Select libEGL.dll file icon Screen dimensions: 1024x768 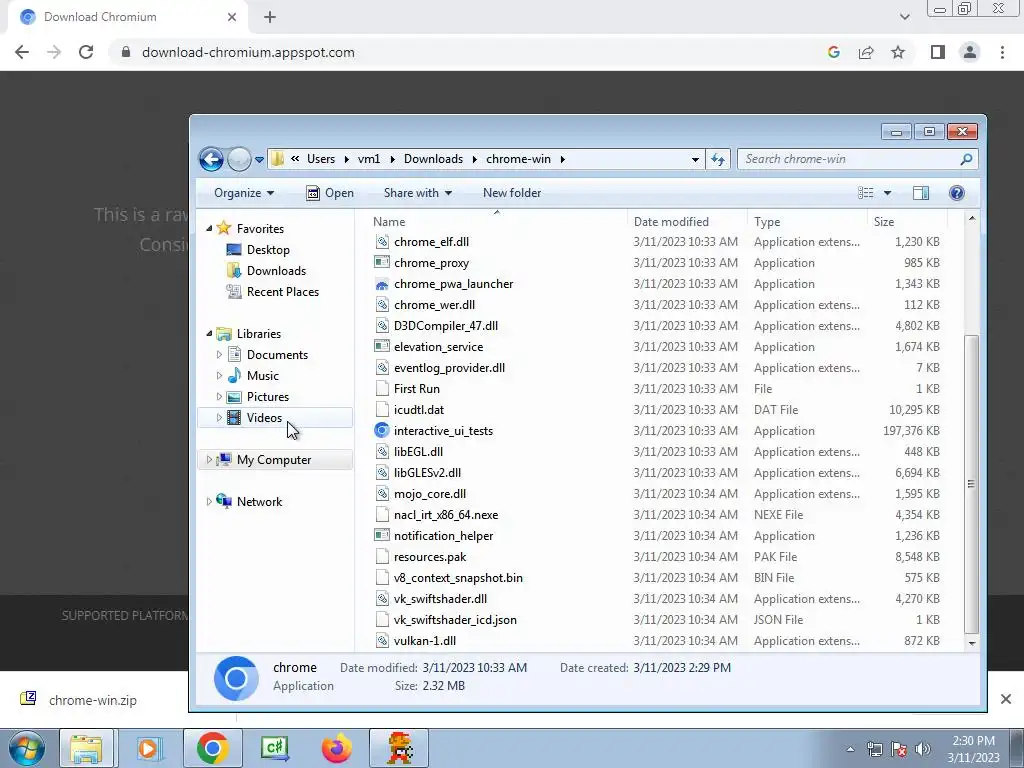point(382,451)
